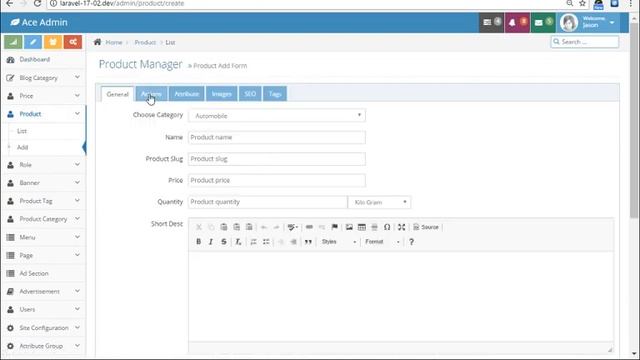Screen dimensions: 640x360
Task: Toggle bulleted list in editor
Action: pyautogui.click(x=266, y=242)
